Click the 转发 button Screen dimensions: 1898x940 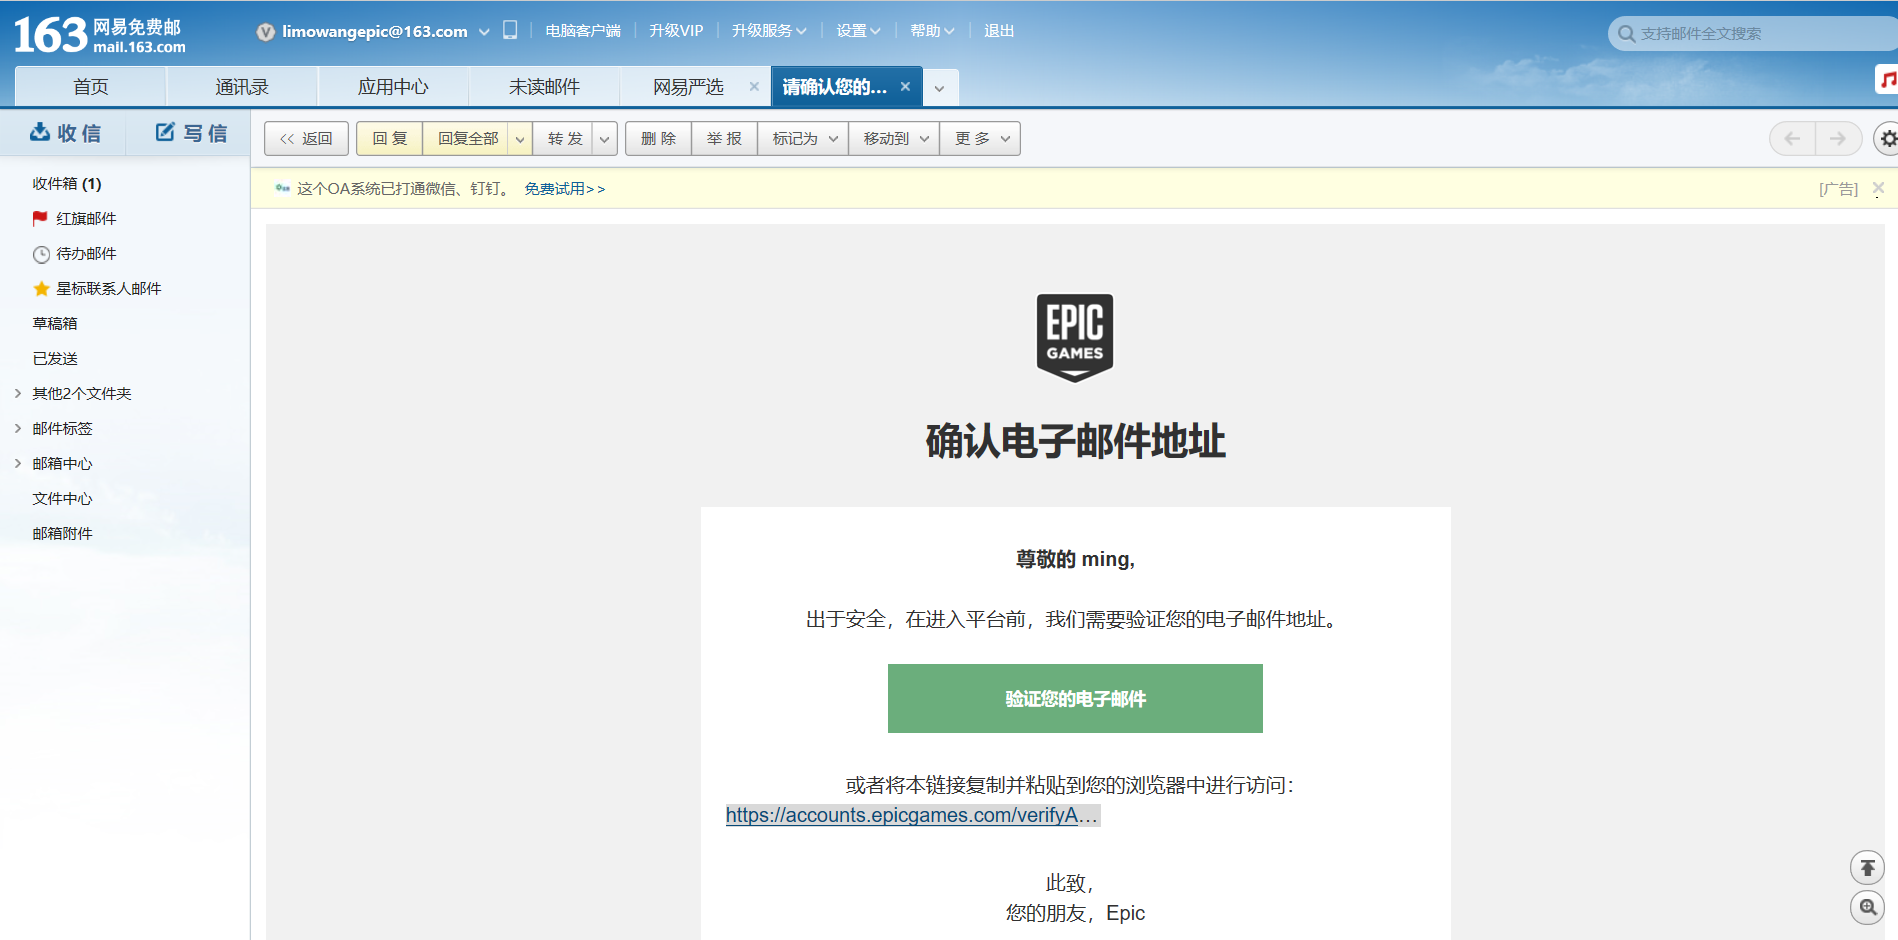[x=564, y=139]
